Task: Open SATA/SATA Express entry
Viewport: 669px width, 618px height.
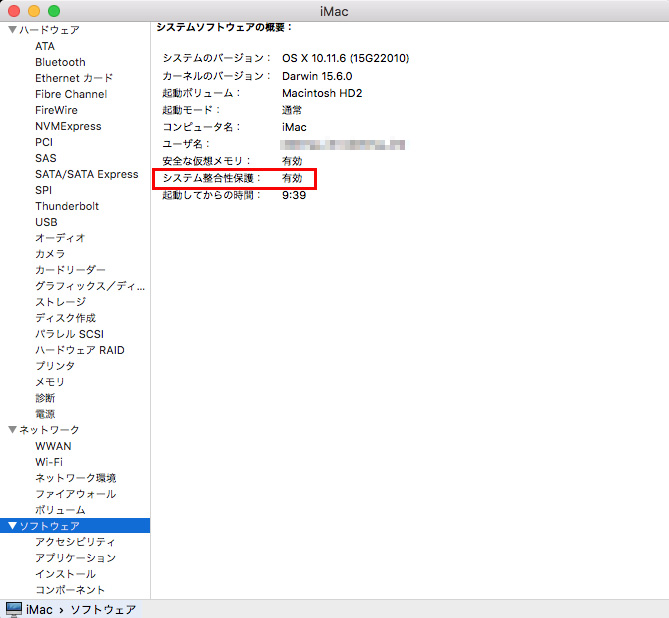Action: (x=87, y=174)
